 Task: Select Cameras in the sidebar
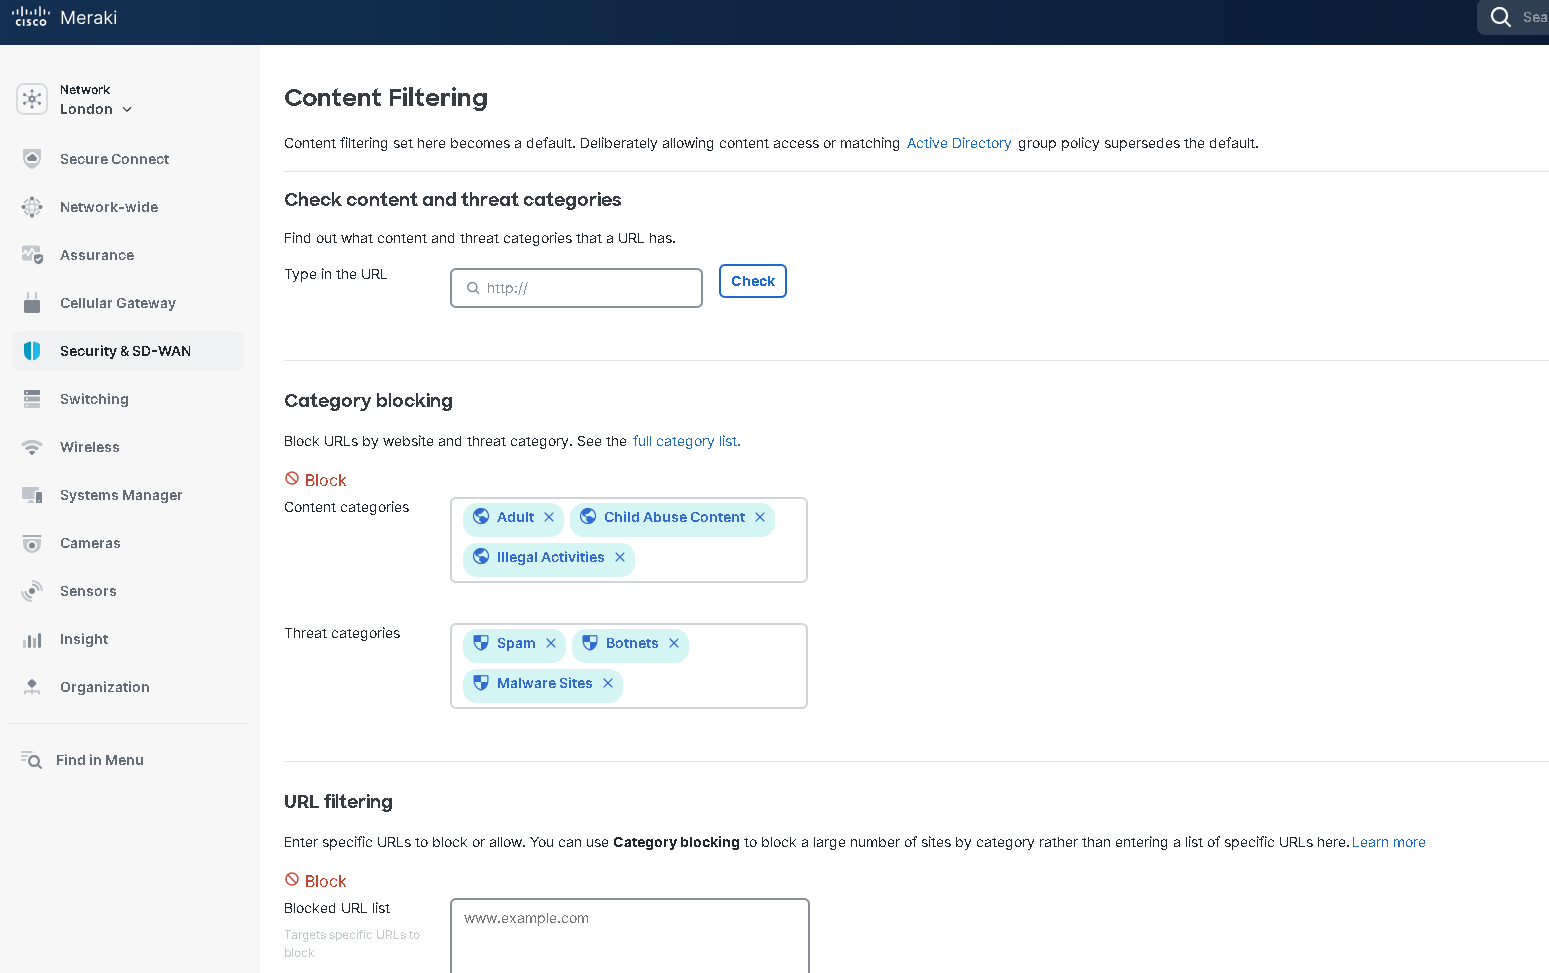click(90, 543)
